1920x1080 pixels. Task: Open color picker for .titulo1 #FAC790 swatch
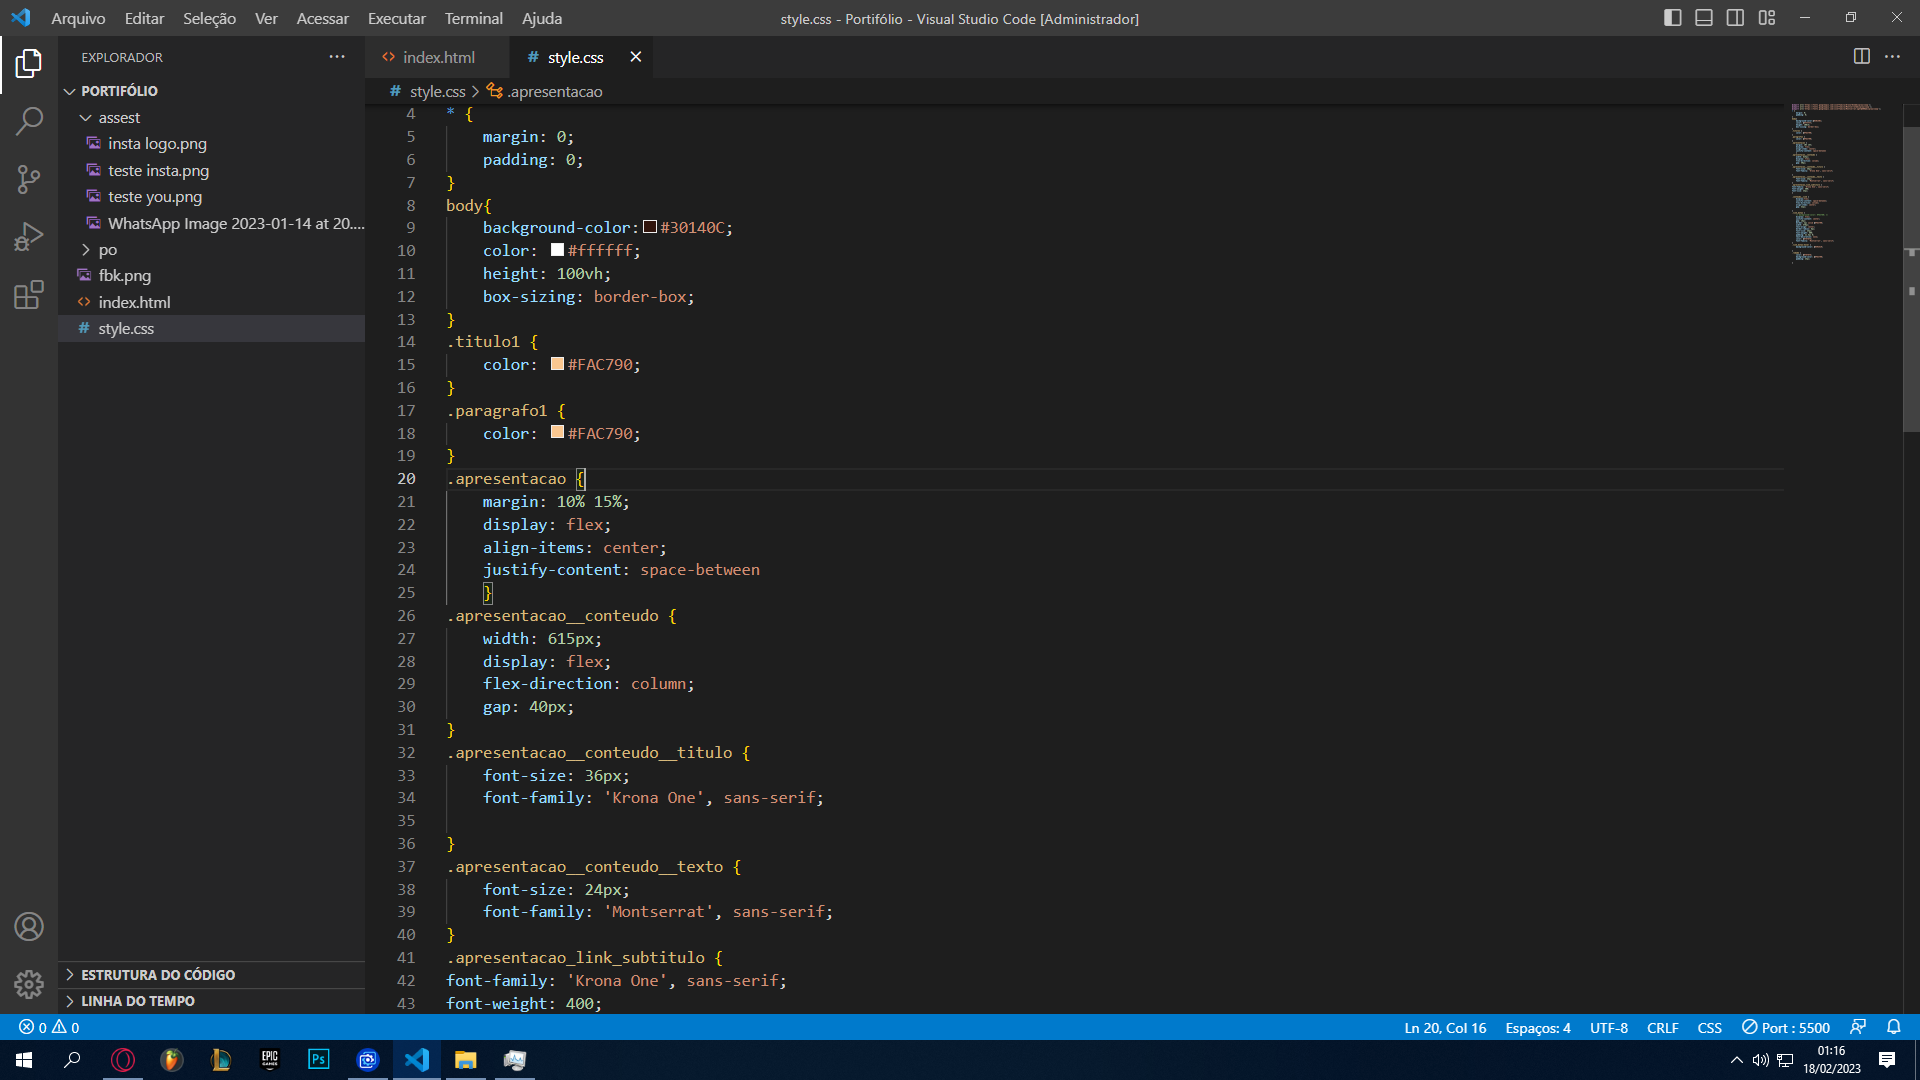[x=558, y=364]
